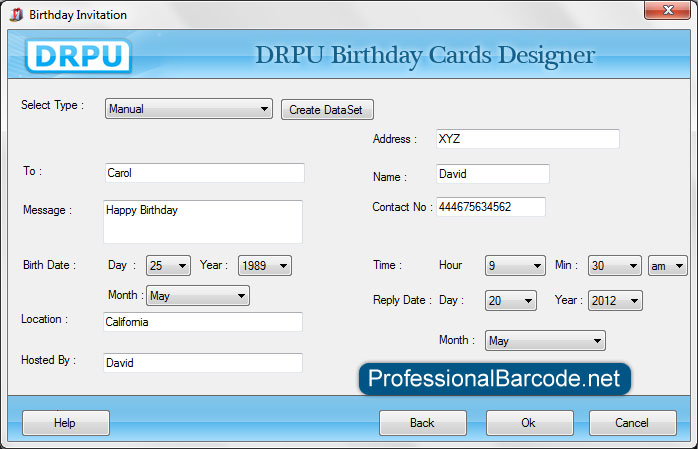
Task: Click the Hosted By field
Action: (203, 363)
